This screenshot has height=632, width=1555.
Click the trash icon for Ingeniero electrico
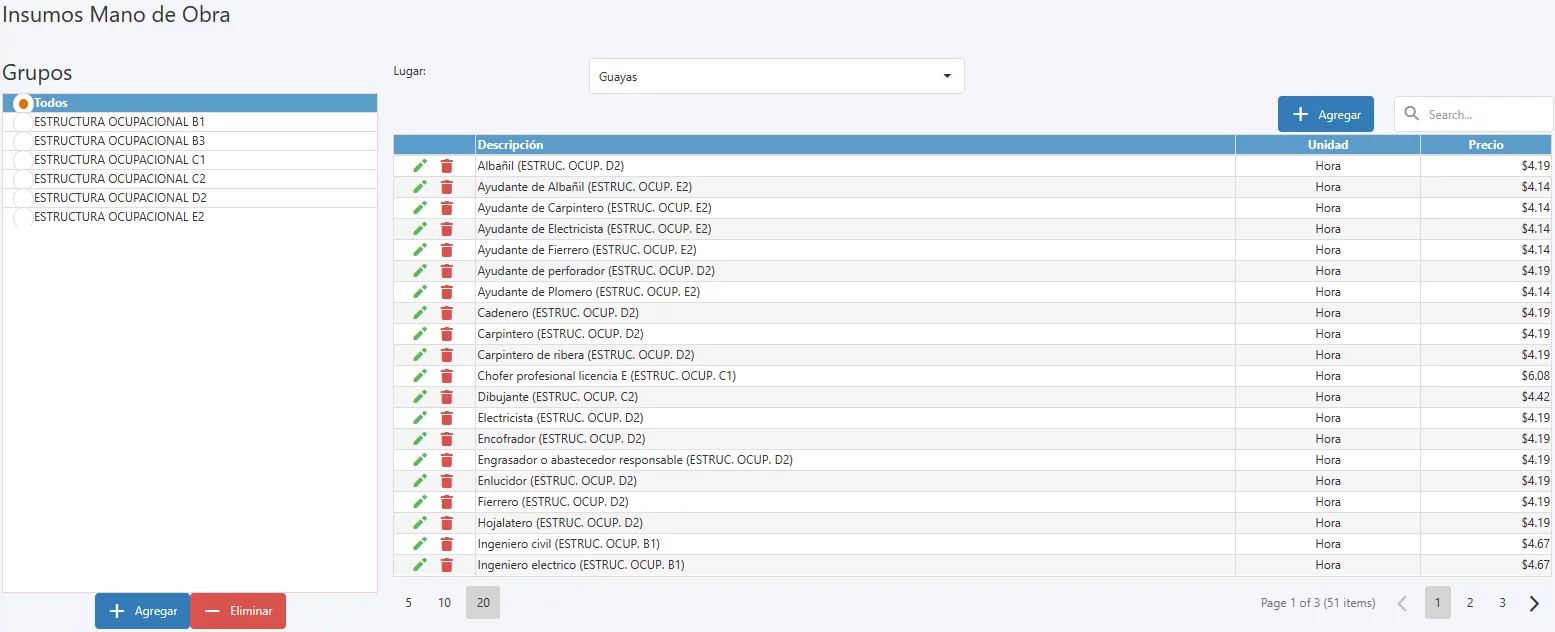447,565
